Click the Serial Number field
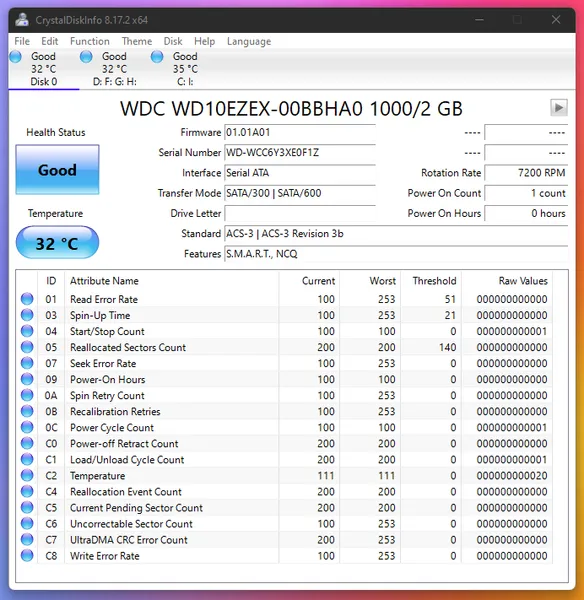The image size is (584, 600). coord(300,153)
